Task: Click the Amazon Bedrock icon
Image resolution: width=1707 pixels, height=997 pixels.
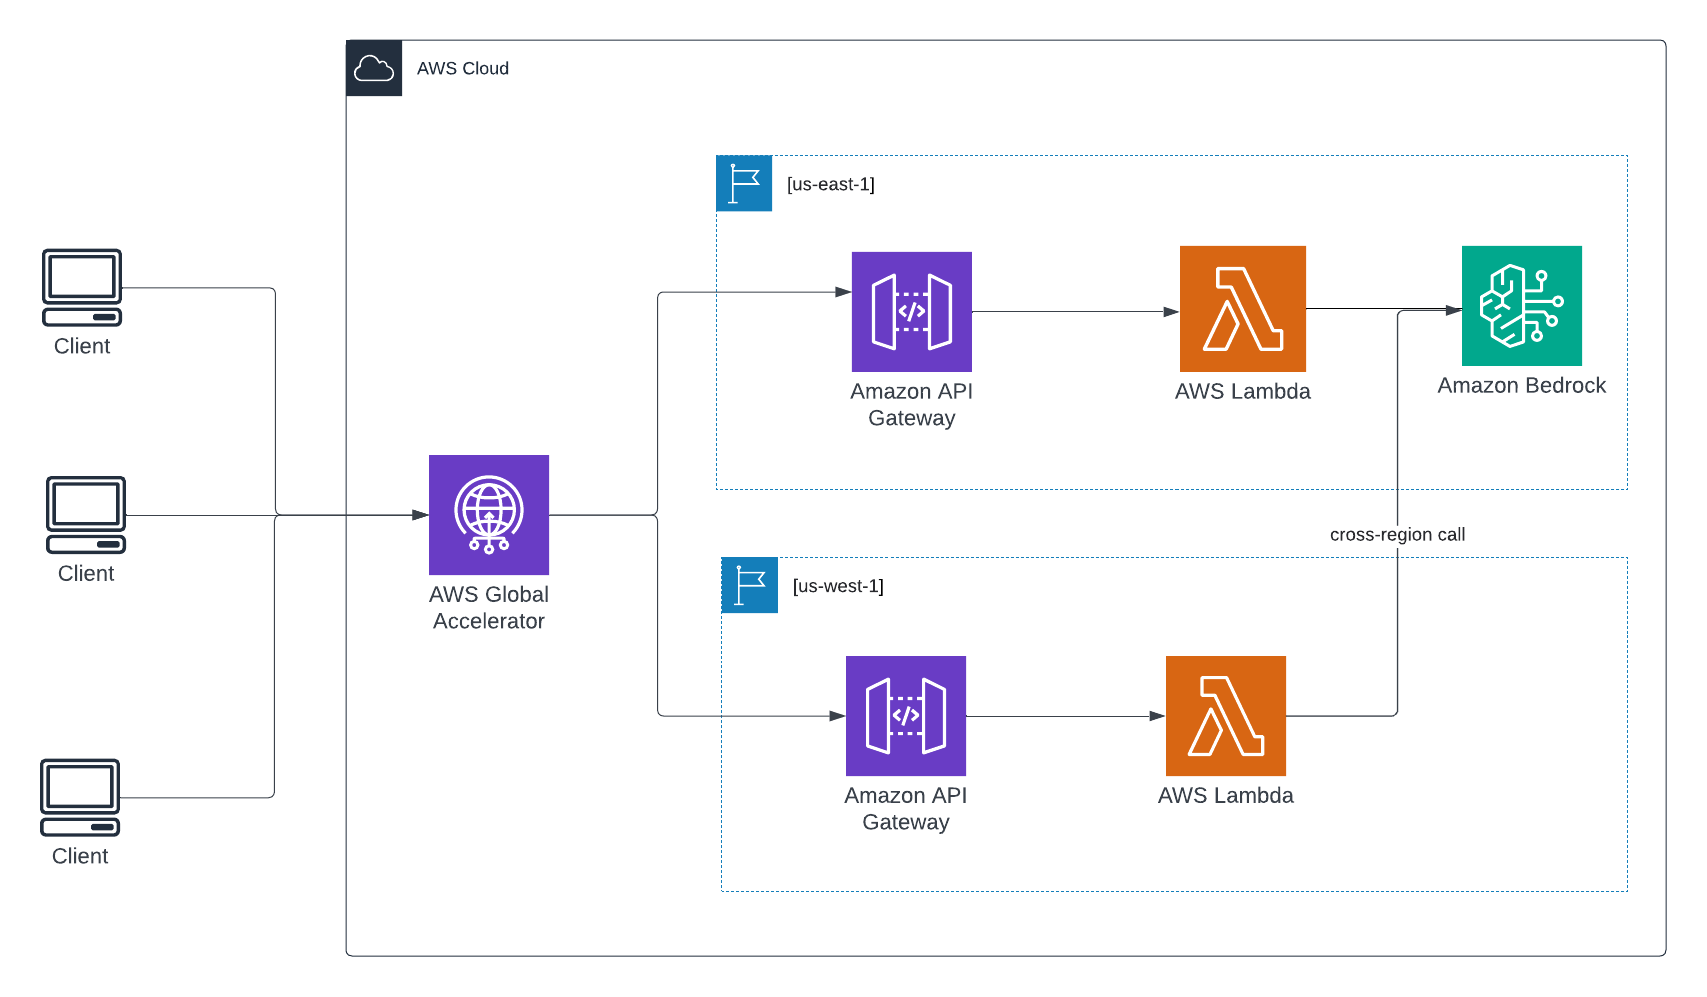Action: 1521,306
